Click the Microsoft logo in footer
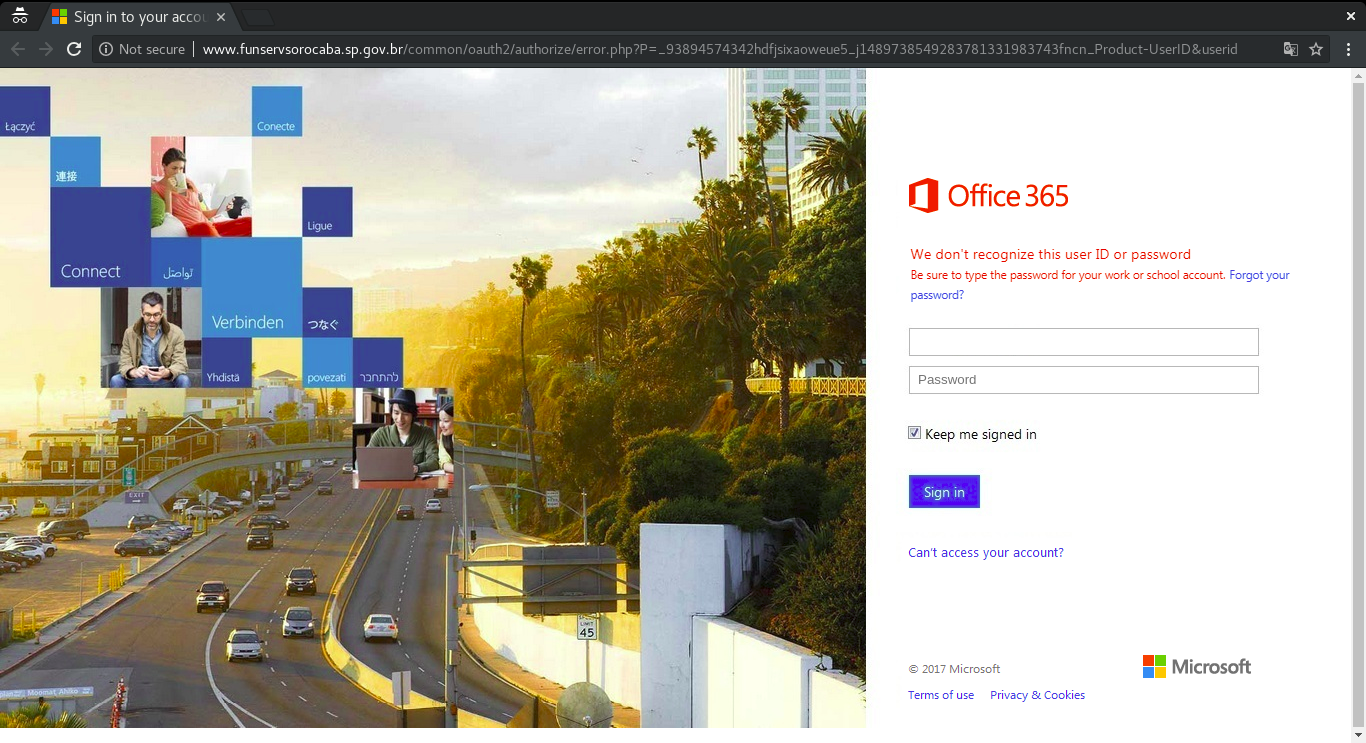This screenshot has height=743, width=1366. [1197, 667]
